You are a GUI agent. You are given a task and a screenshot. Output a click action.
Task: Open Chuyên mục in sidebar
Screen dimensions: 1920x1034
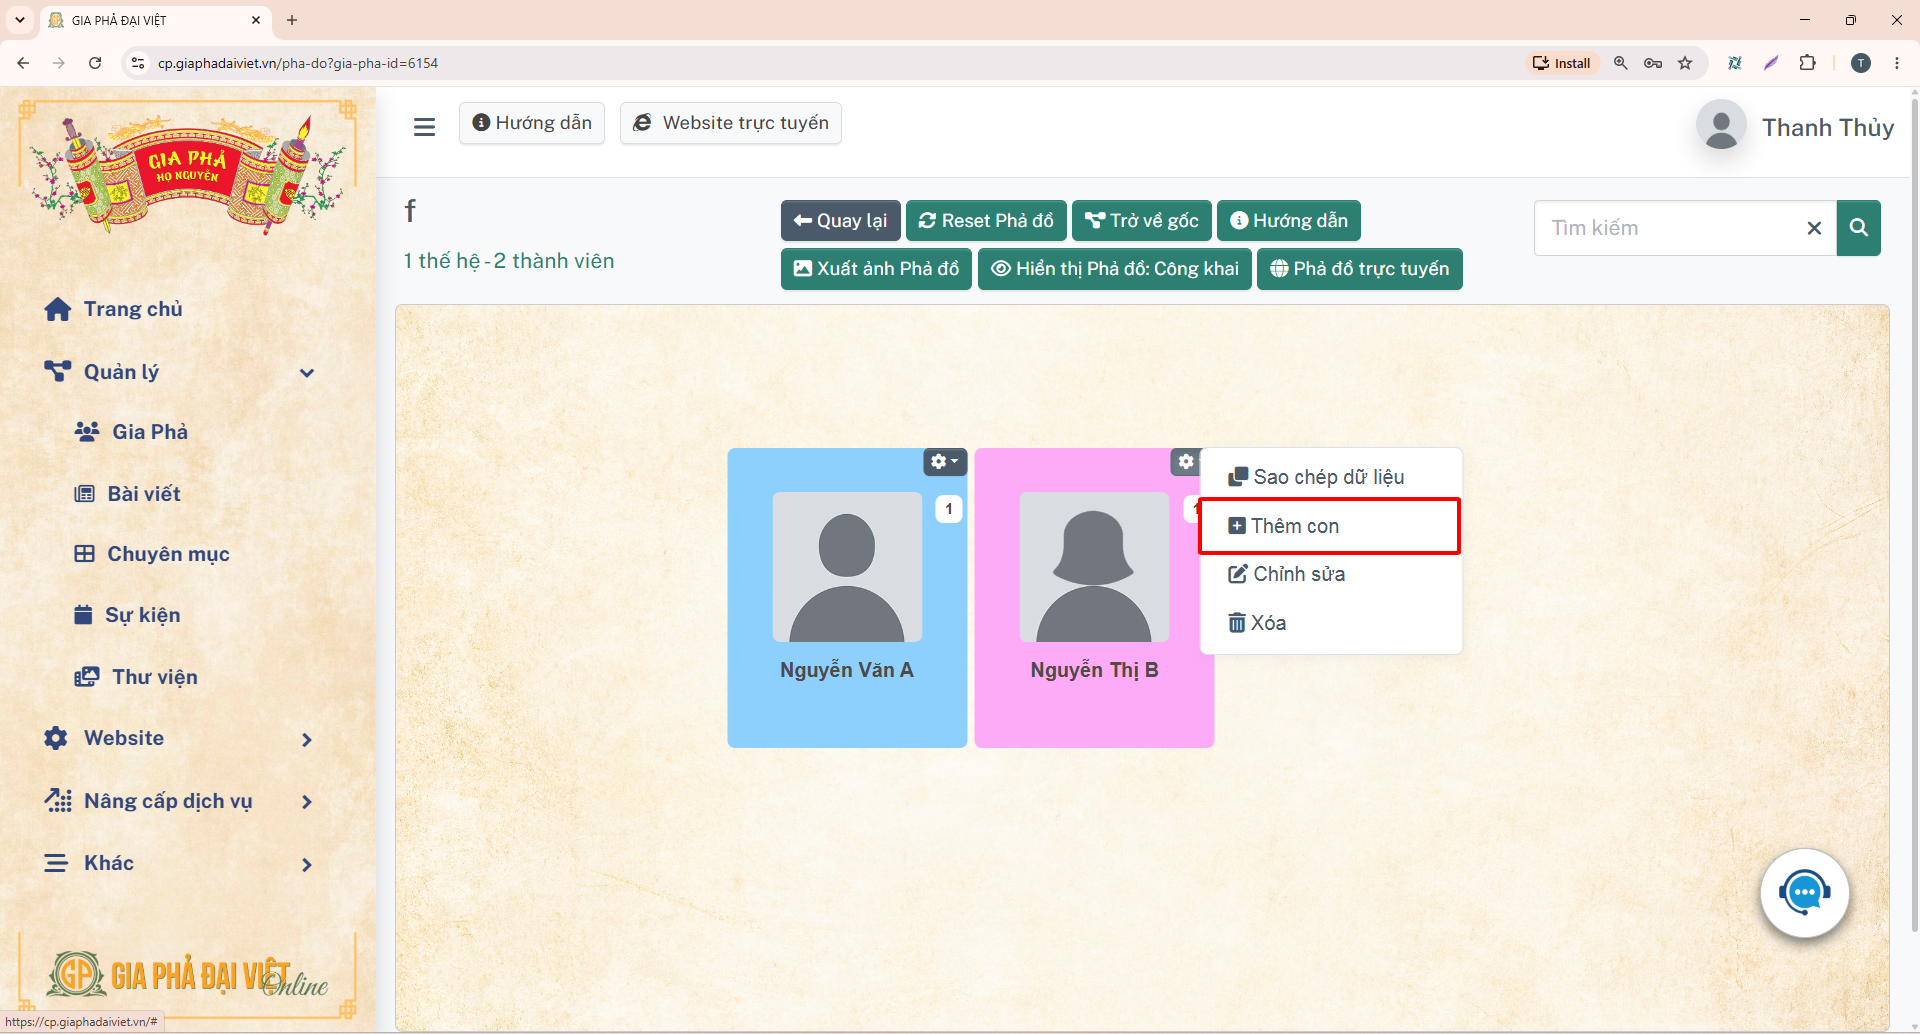[152, 554]
